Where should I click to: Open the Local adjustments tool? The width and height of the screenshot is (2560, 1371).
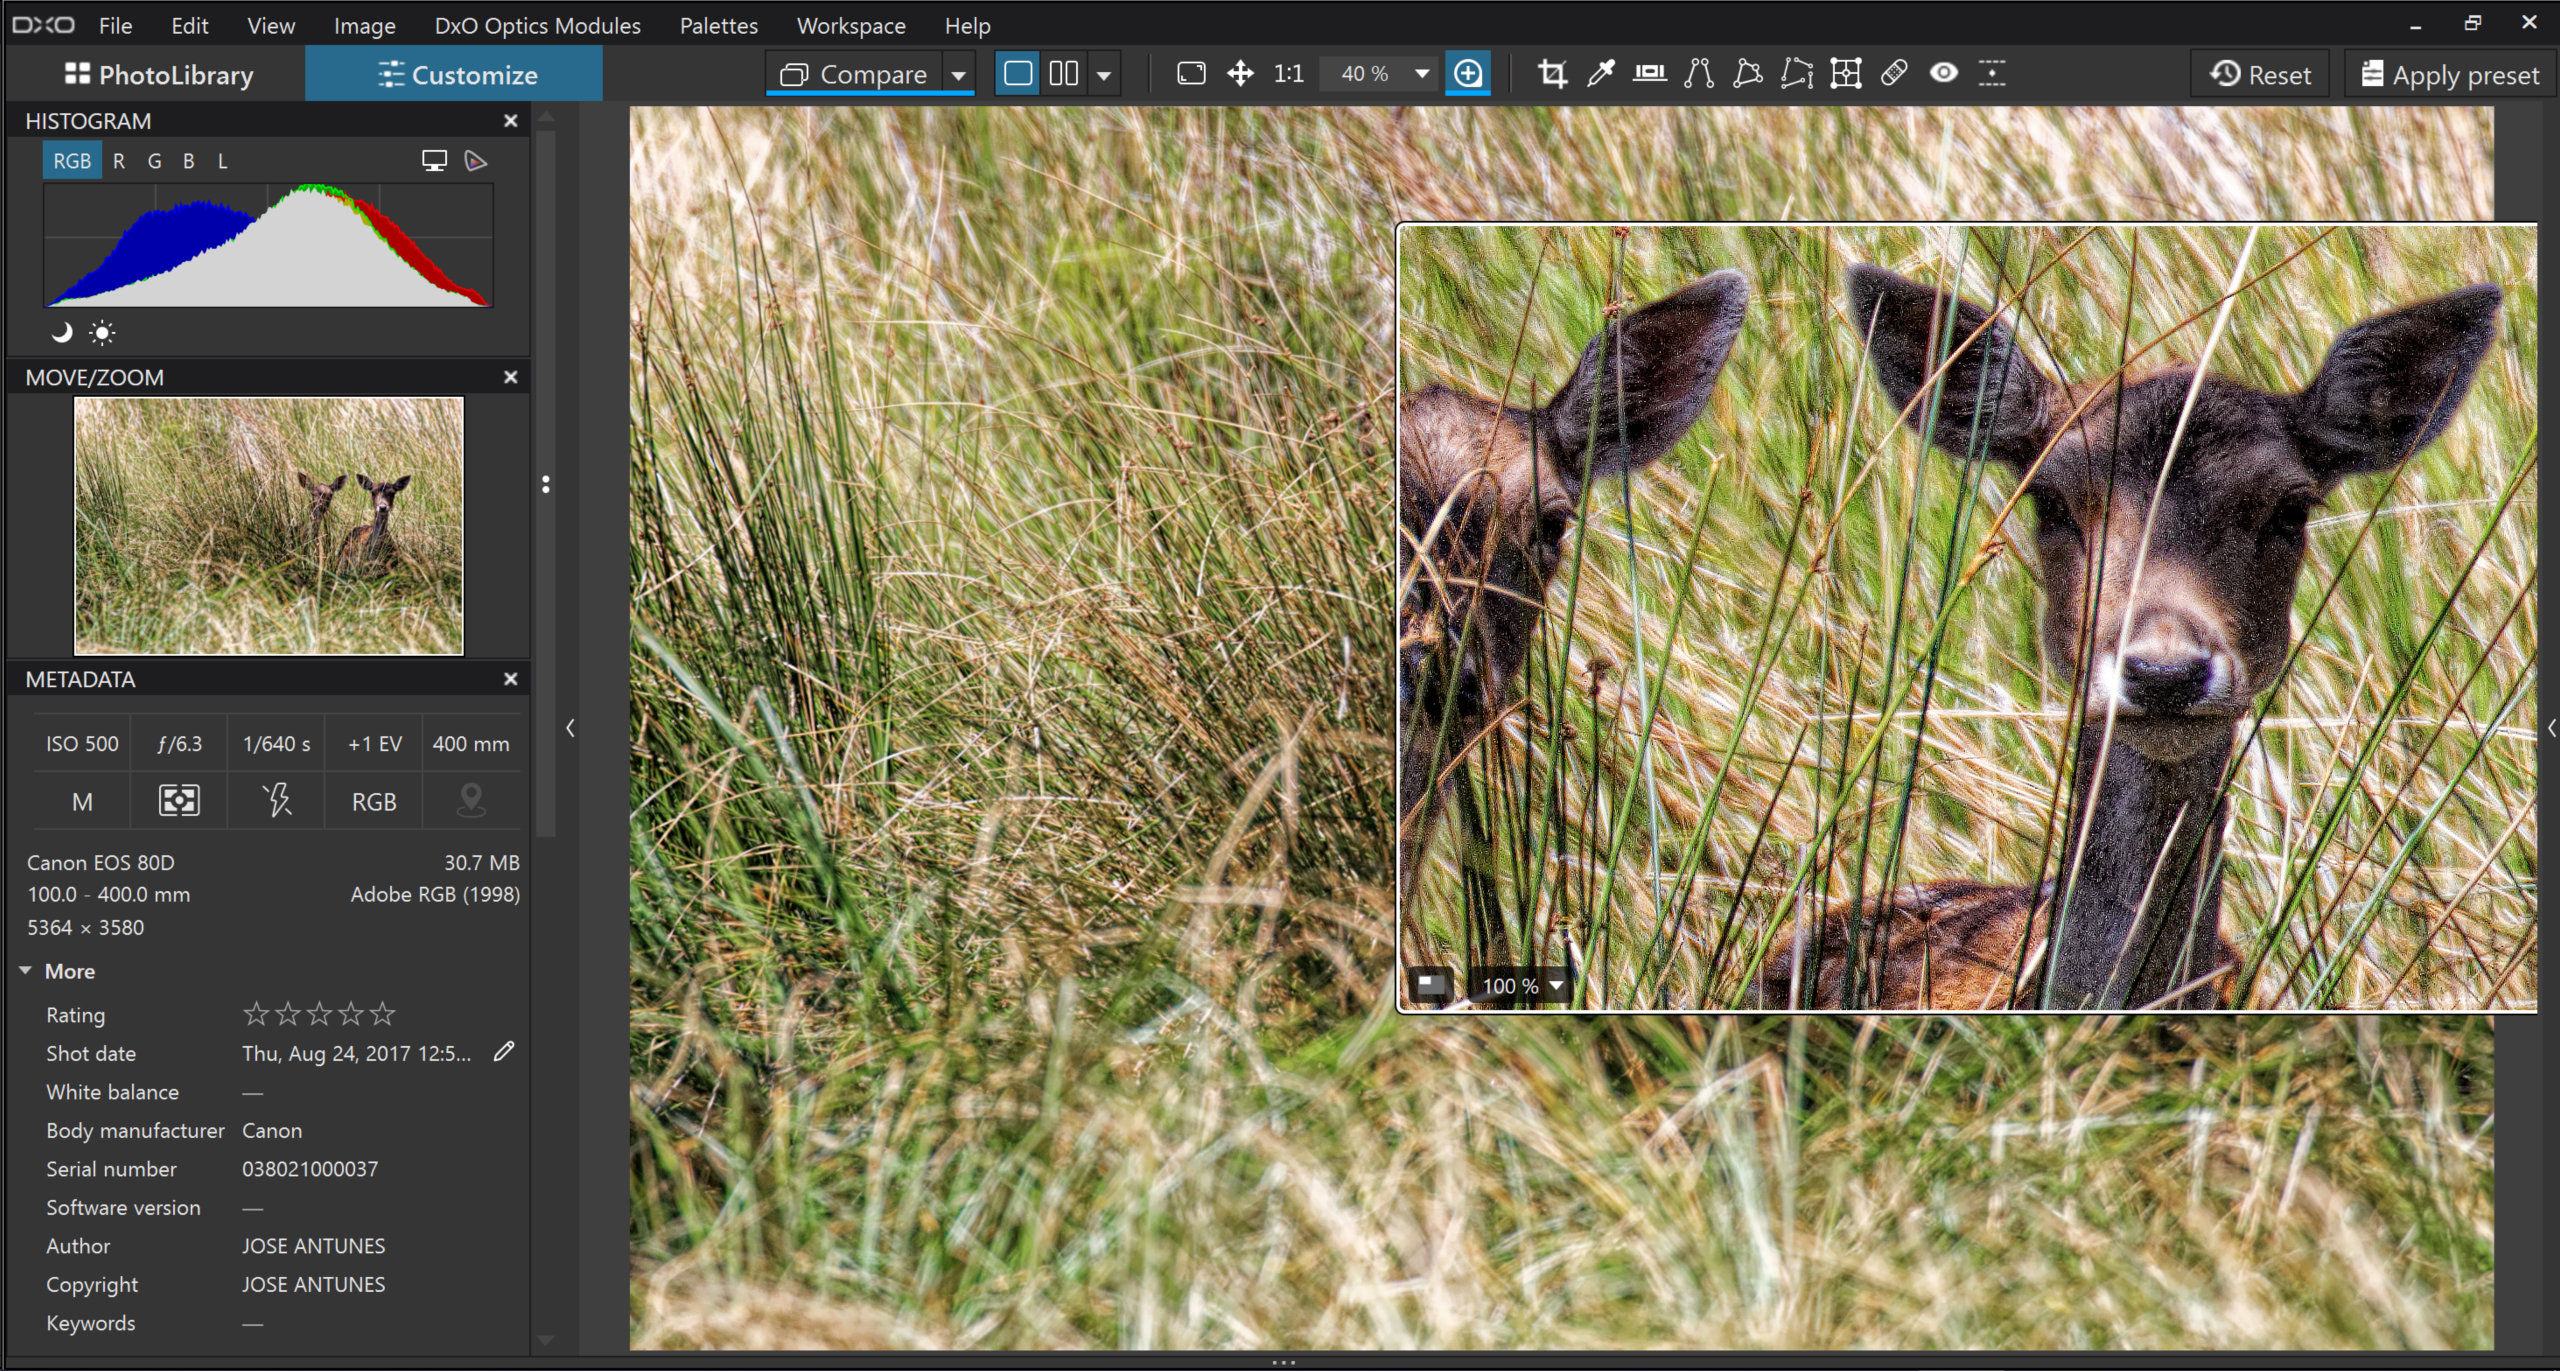click(1992, 73)
